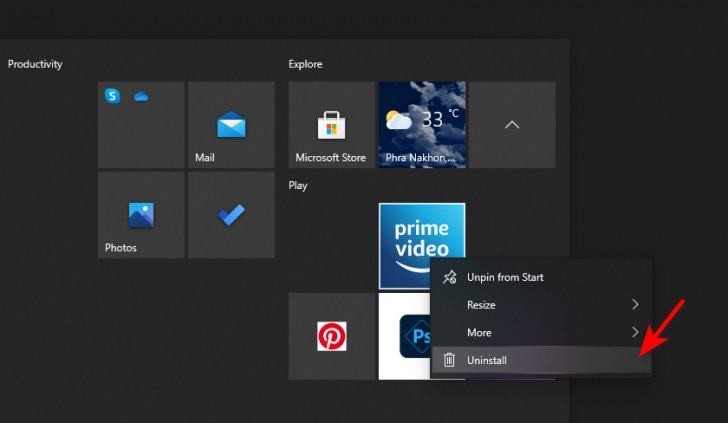Click the unpin icon beside Unpin from Start
Viewport: 728px width, 423px height.
449,277
